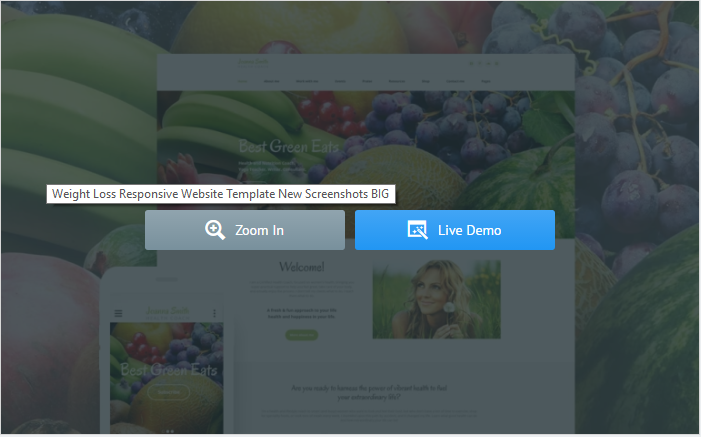Open the hamburger menu in mobile preview
The height and width of the screenshot is (437, 701).
[118, 313]
